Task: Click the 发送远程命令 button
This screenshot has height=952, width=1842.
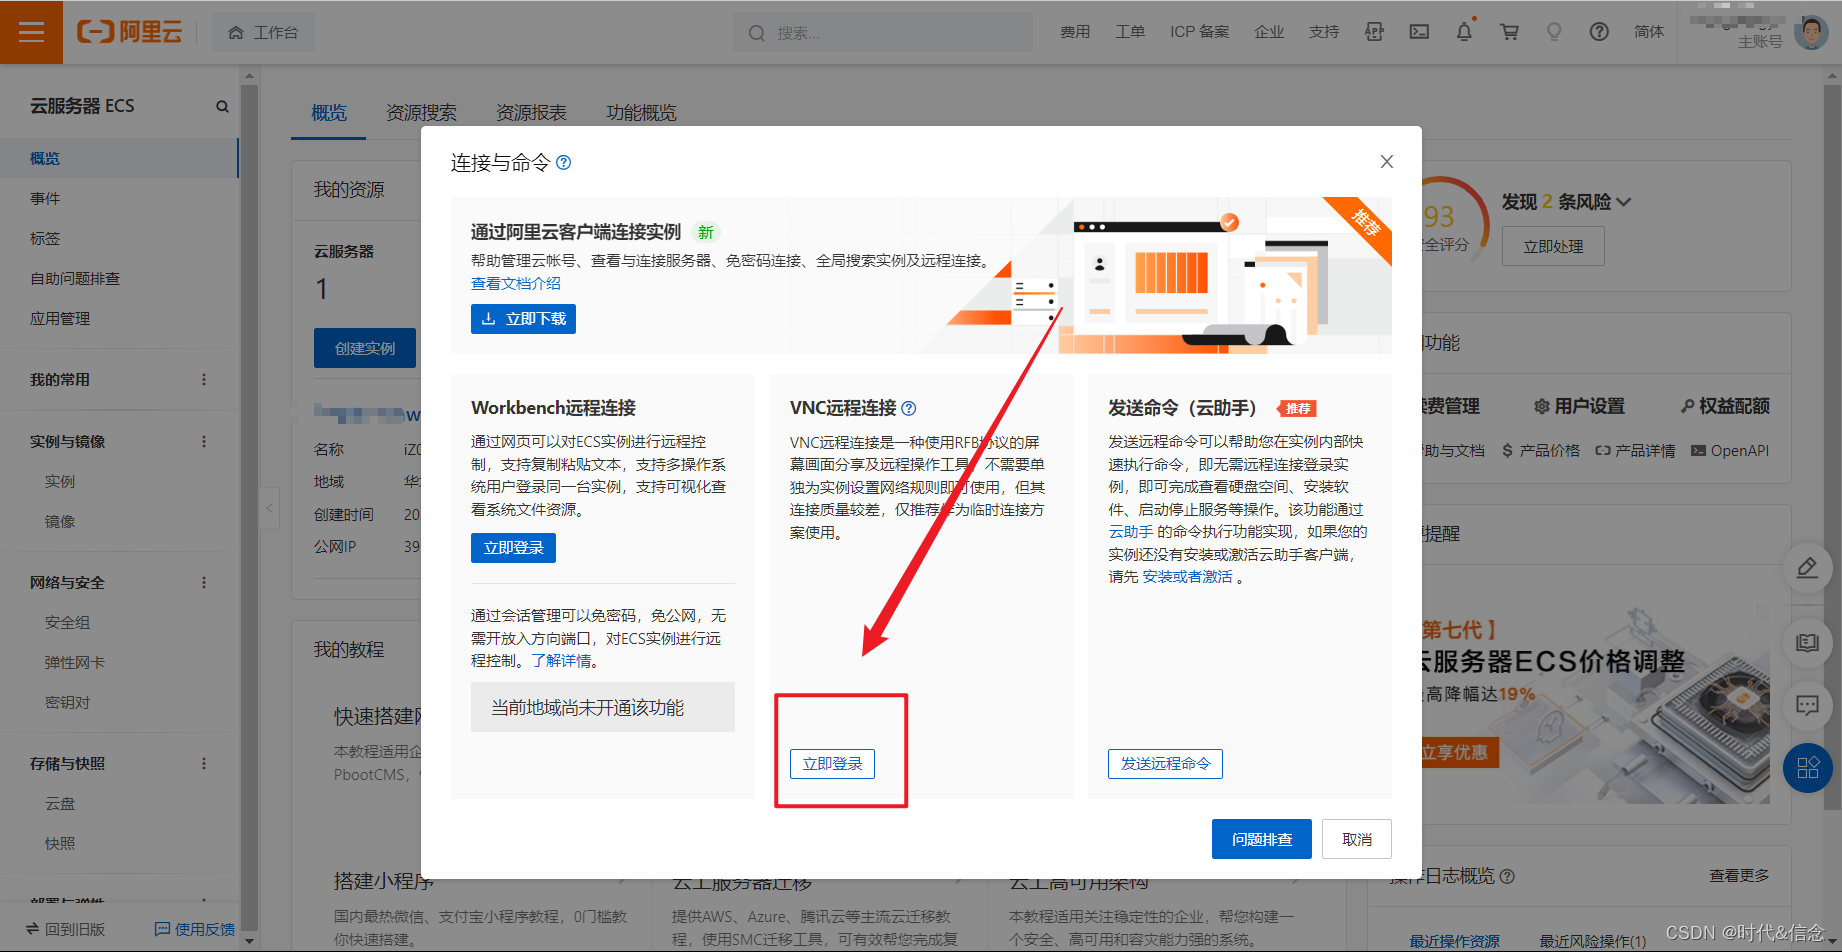Action: pyautogui.click(x=1165, y=764)
